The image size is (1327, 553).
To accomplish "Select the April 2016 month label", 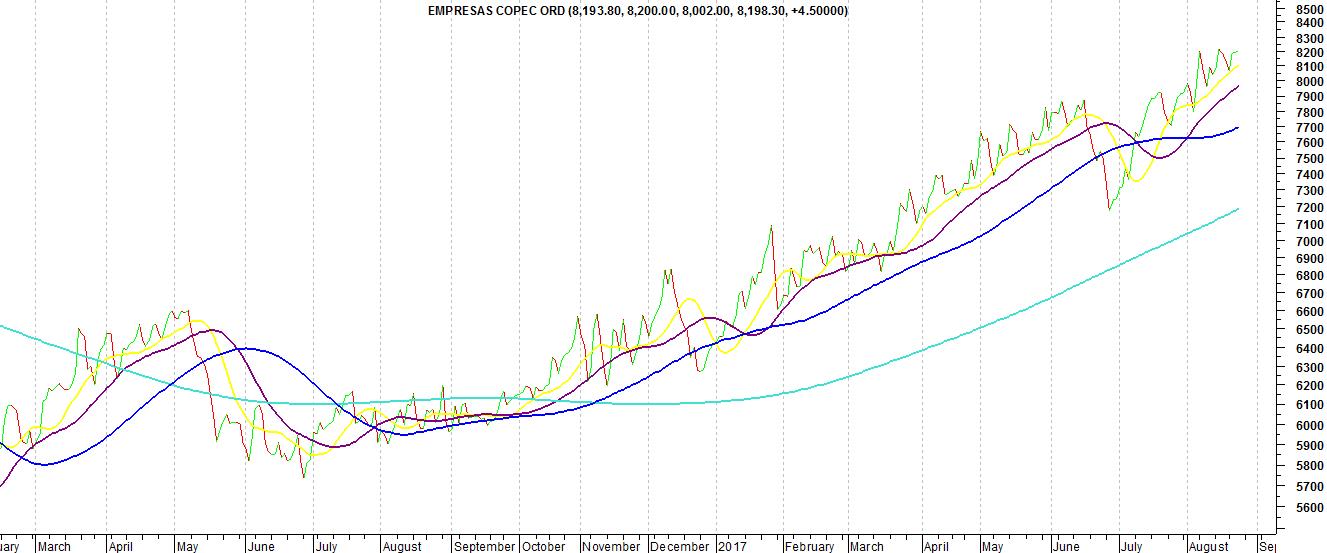I will coord(120,547).
